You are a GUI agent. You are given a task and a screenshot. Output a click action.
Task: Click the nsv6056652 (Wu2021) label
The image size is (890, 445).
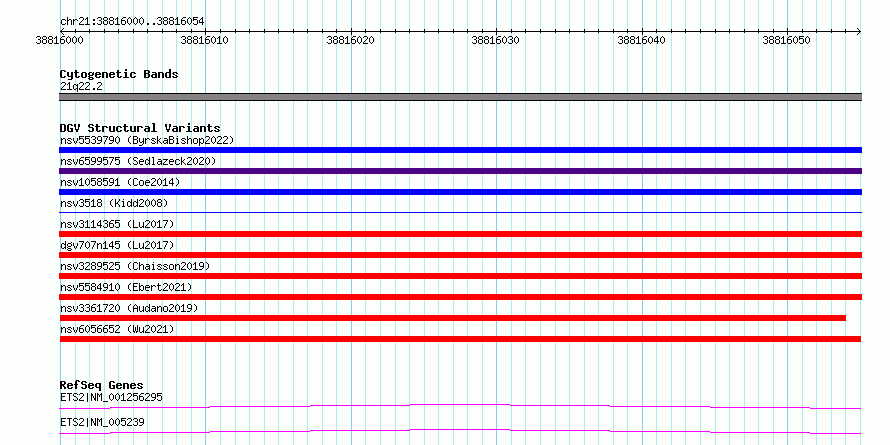point(117,329)
